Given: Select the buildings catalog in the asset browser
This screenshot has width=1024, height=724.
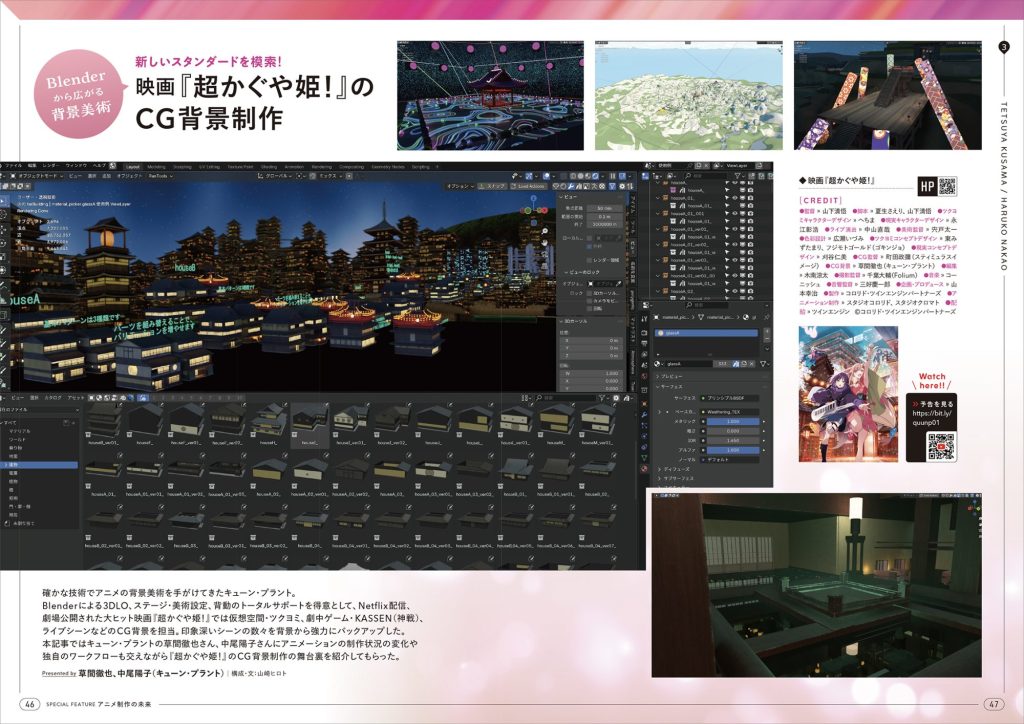Looking at the screenshot, I should [39, 465].
